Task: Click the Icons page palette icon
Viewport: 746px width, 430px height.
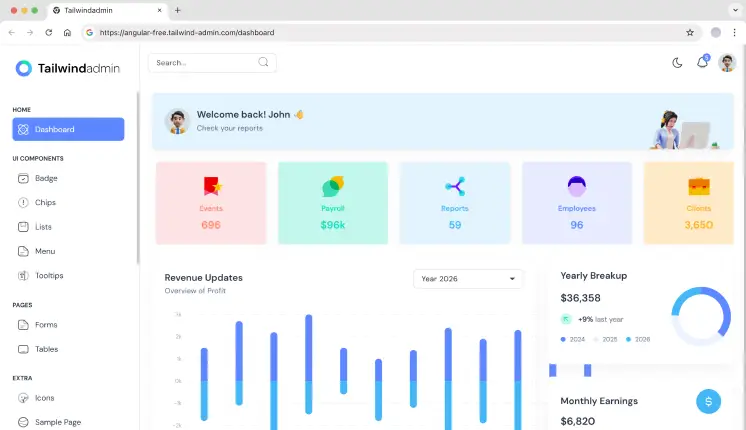Action: click(x=23, y=398)
